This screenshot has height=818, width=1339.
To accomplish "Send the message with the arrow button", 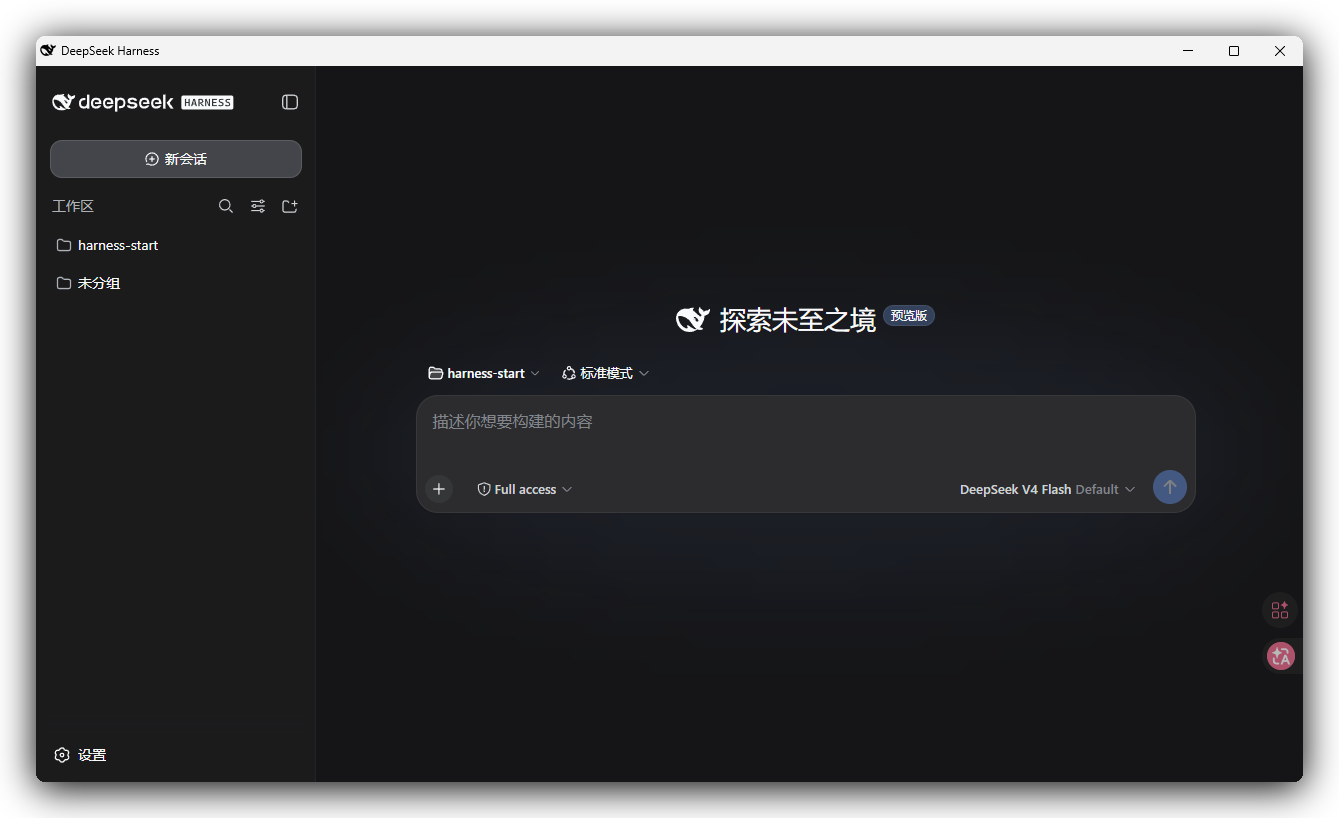I will [x=1170, y=487].
